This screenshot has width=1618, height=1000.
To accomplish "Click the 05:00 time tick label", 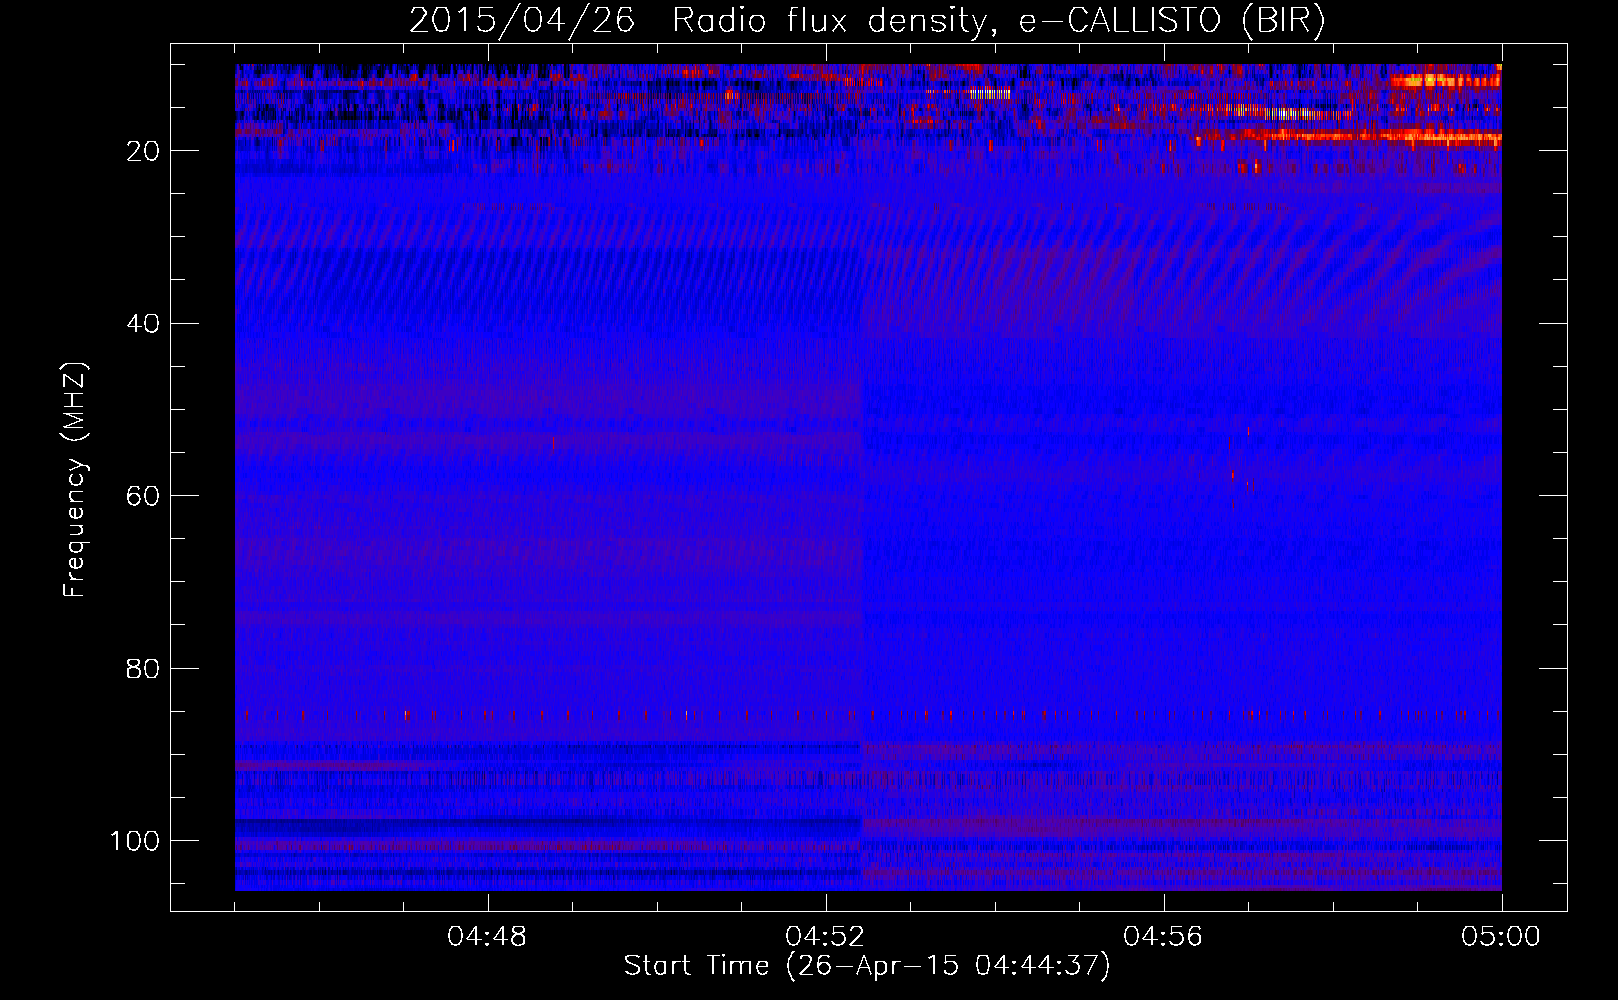I will [1501, 937].
